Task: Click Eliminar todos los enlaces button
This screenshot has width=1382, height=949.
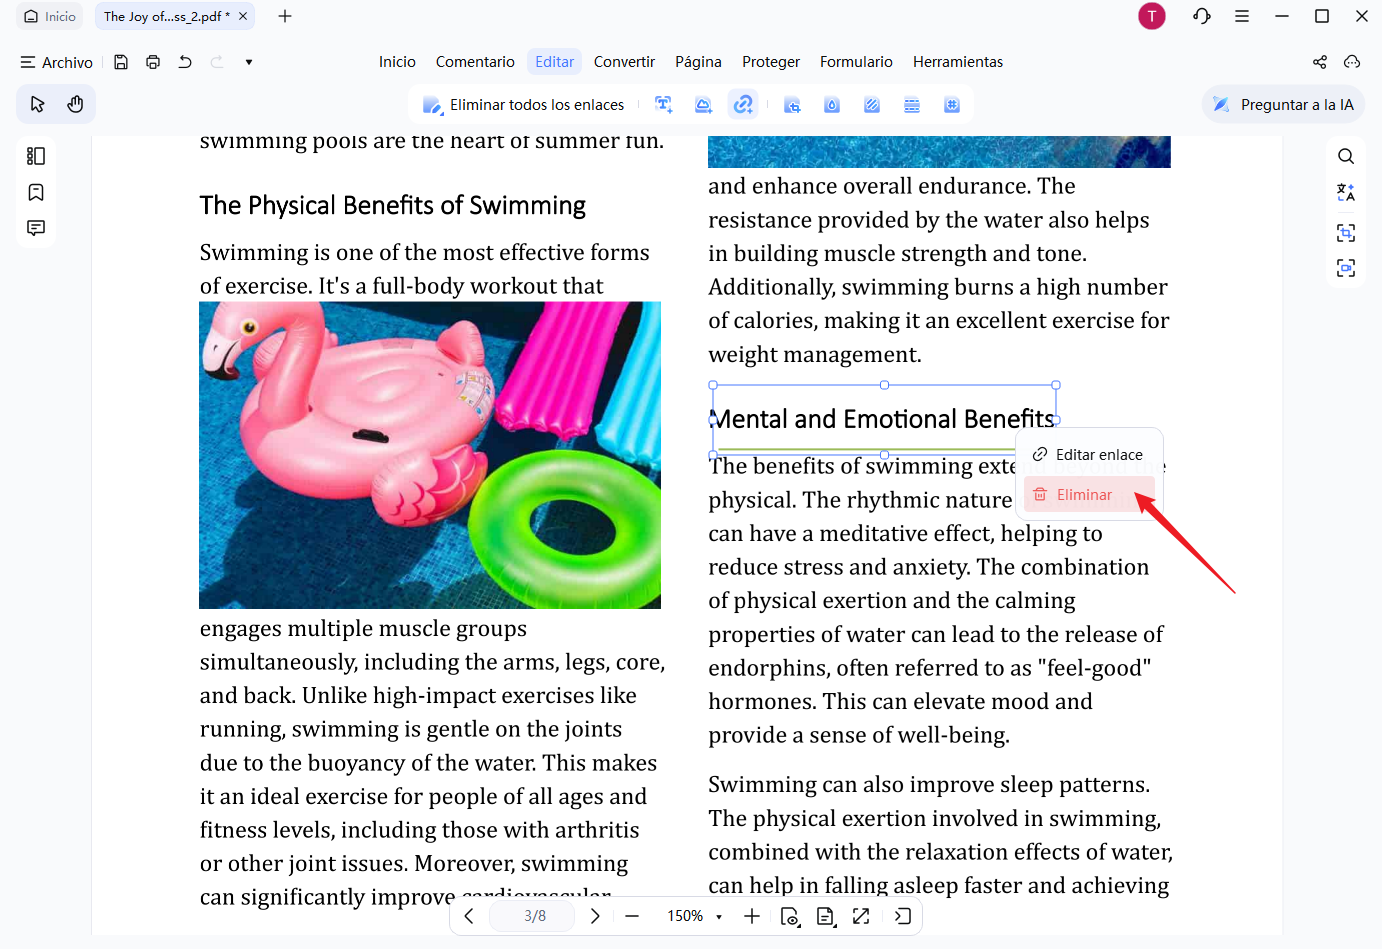Action: click(524, 104)
